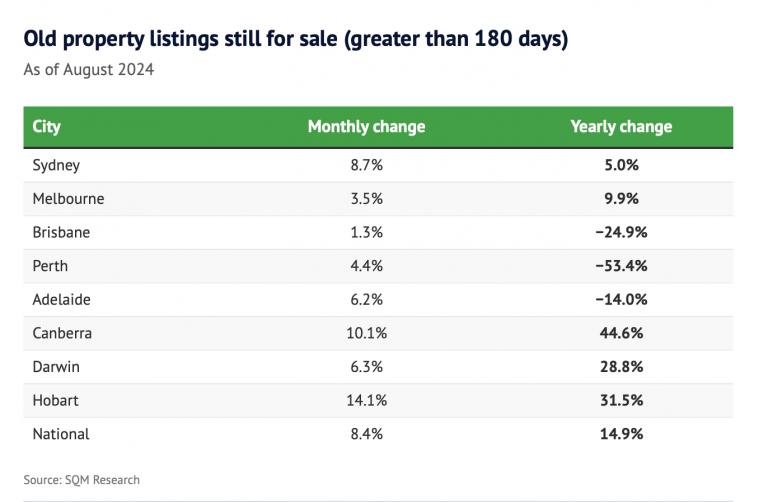Select the National row label
The image size is (768, 502).
coord(61,434)
